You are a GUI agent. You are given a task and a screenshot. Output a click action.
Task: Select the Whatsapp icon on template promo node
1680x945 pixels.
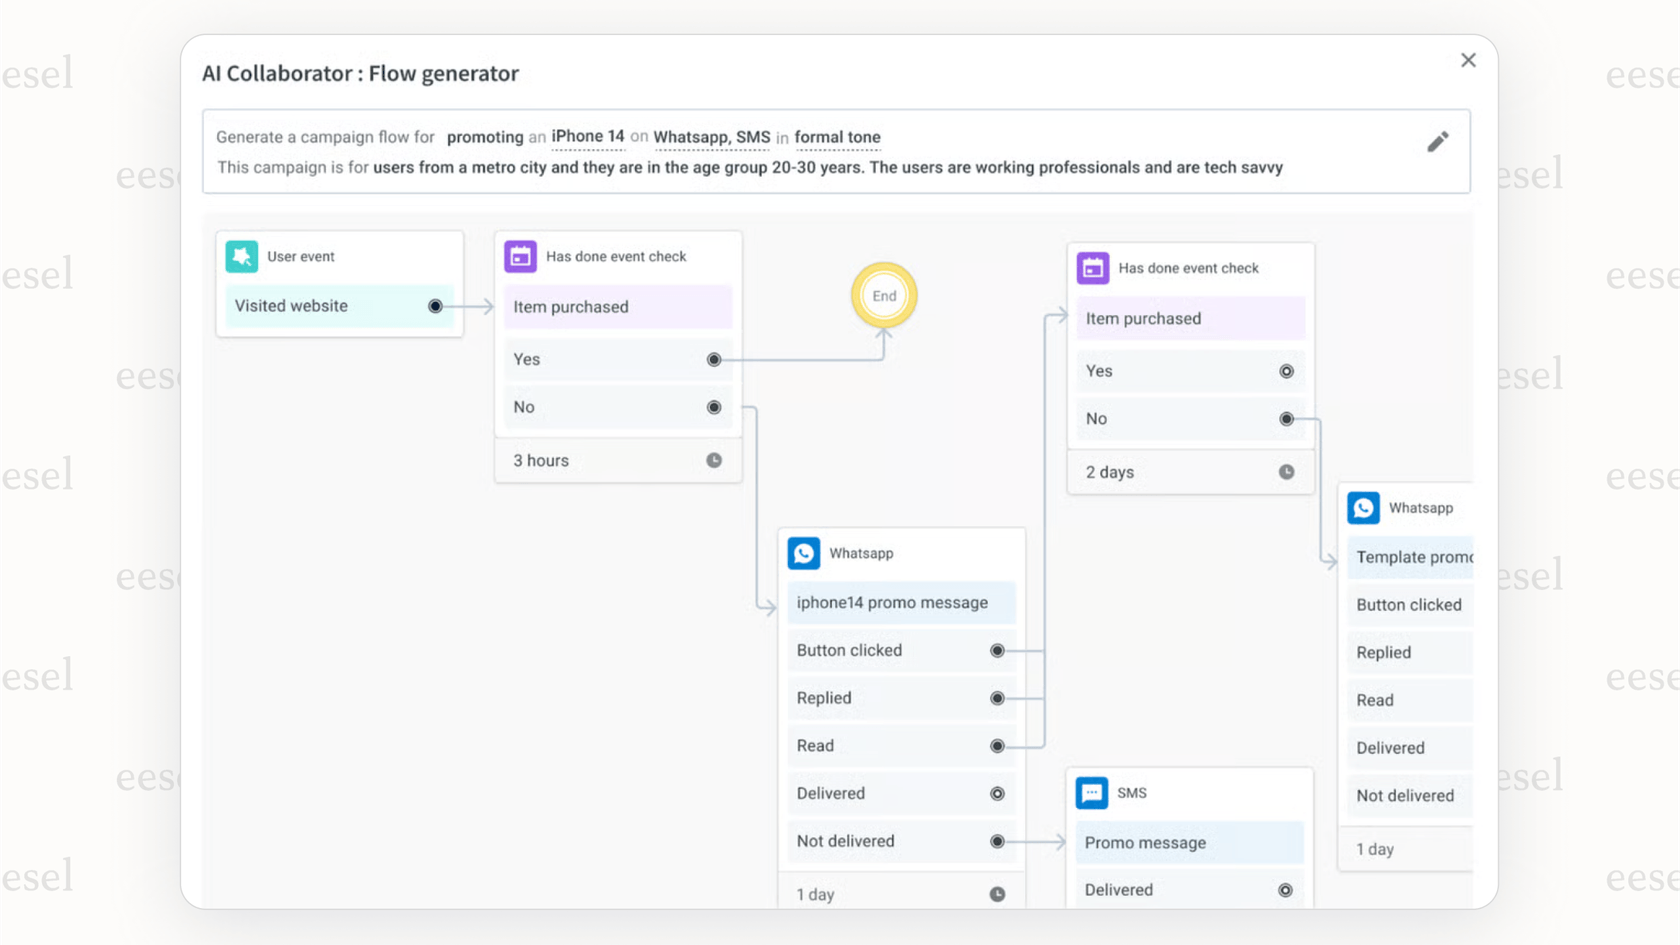coord(1363,508)
